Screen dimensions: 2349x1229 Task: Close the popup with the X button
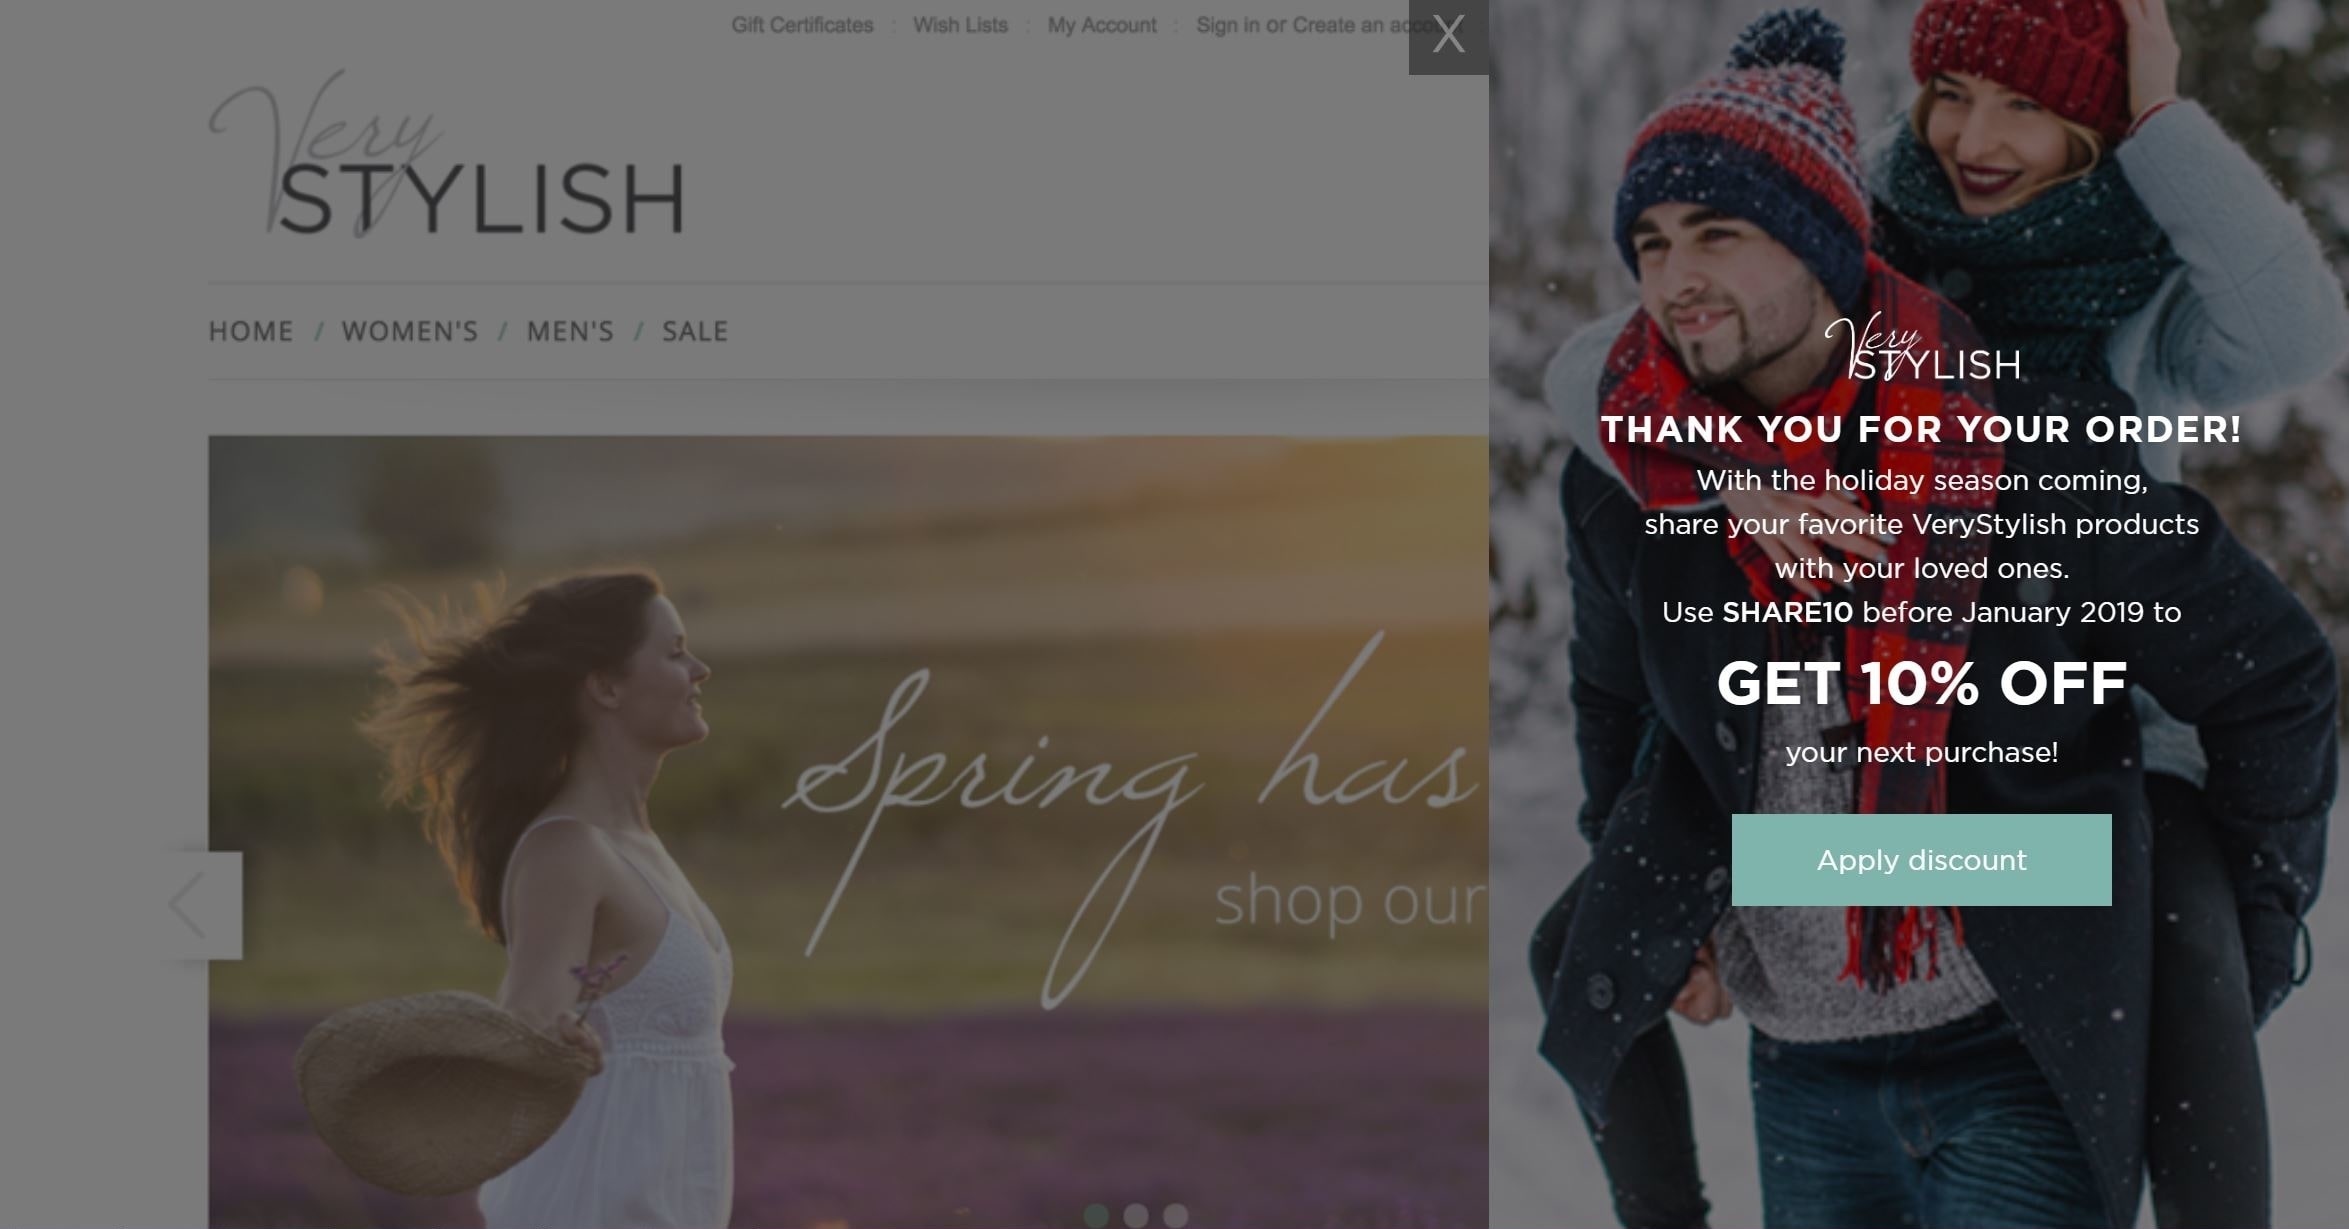(1448, 36)
